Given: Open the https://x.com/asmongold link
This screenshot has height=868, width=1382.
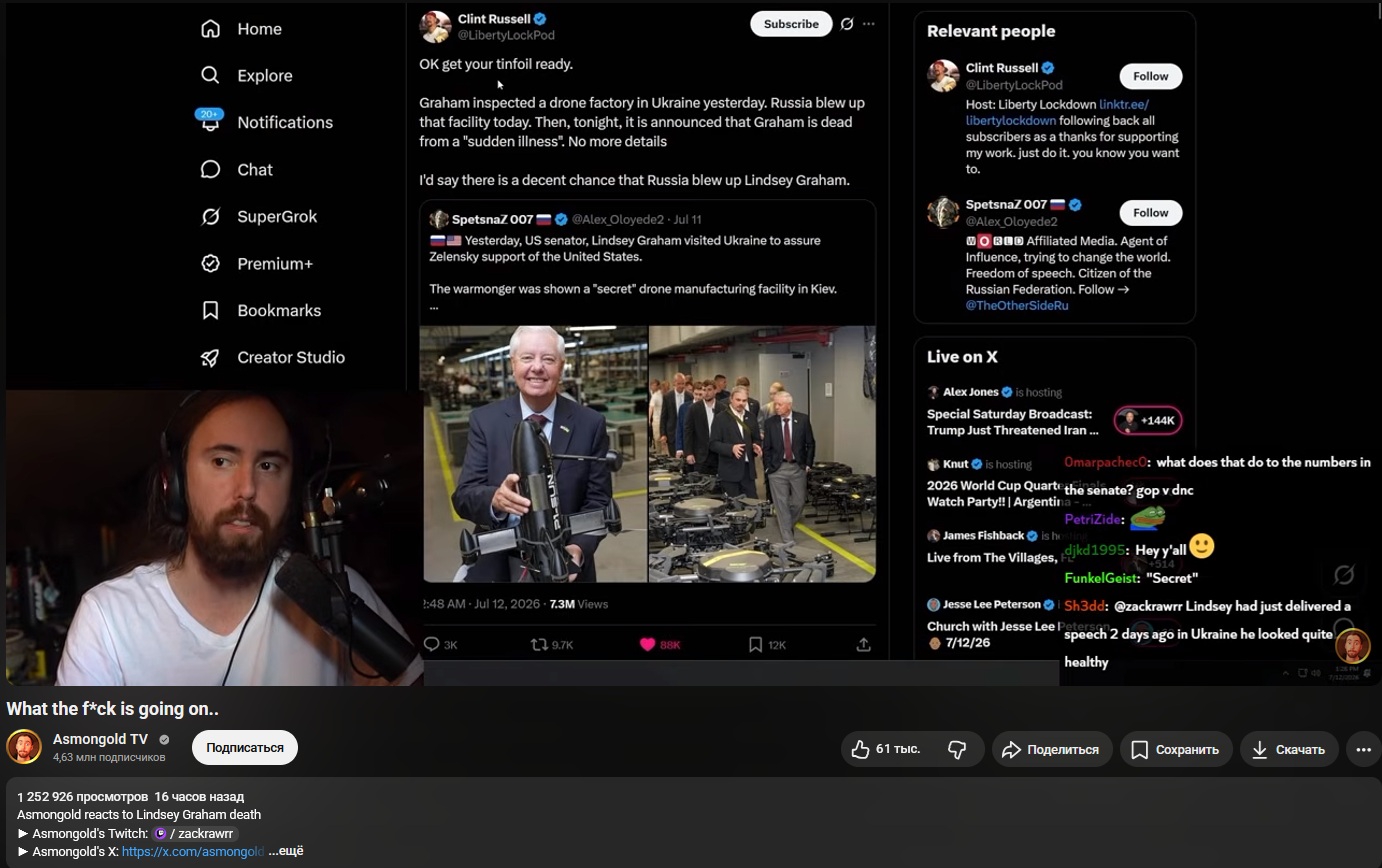Looking at the screenshot, I should coord(193,851).
